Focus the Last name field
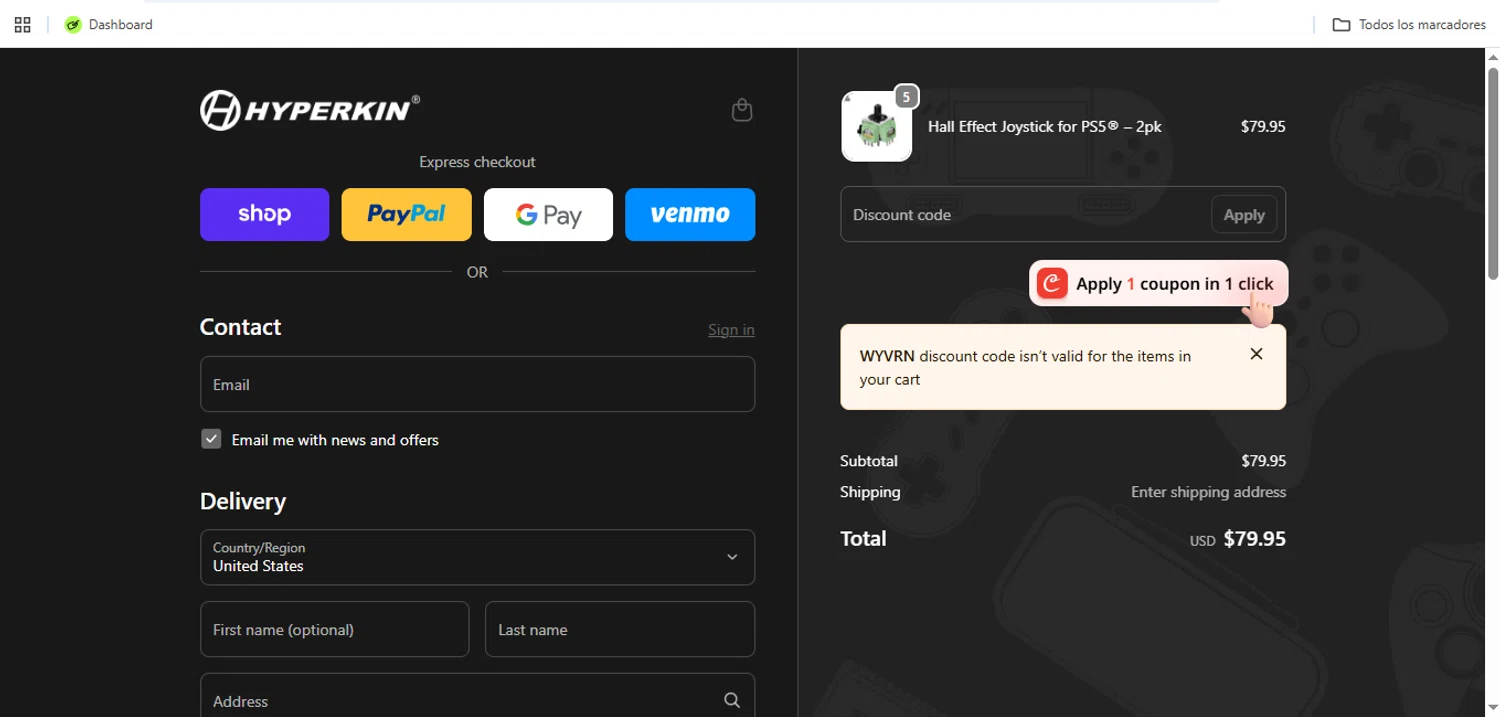The height and width of the screenshot is (717, 1500). [620, 629]
